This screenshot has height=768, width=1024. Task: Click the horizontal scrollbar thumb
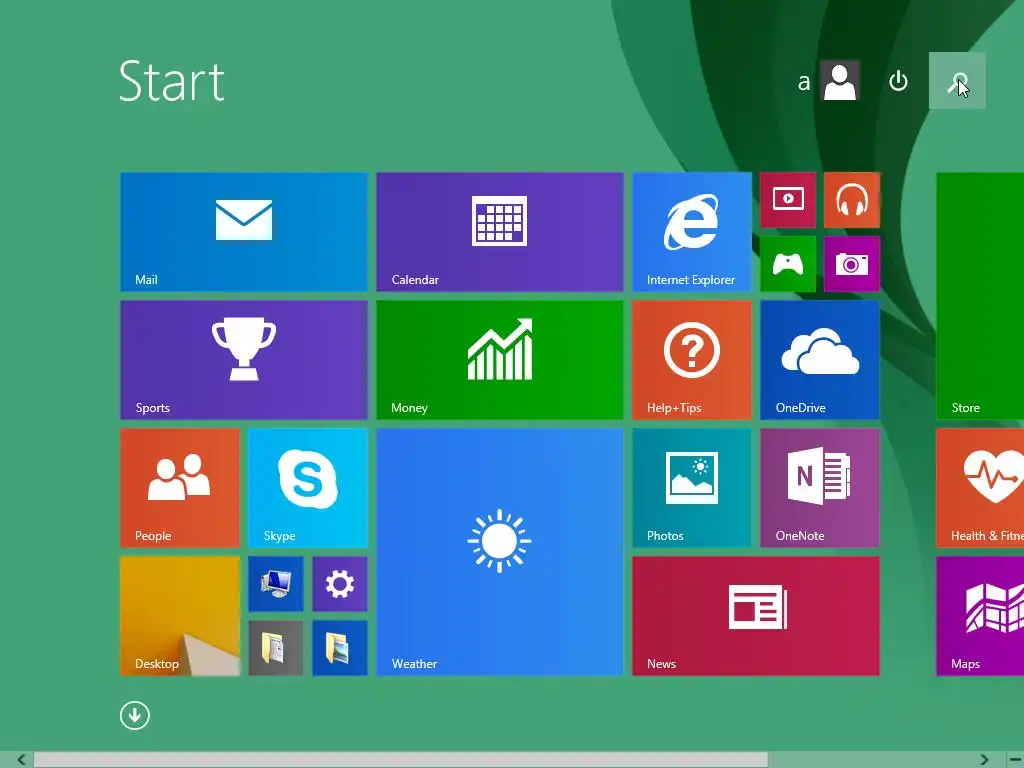coord(400,760)
